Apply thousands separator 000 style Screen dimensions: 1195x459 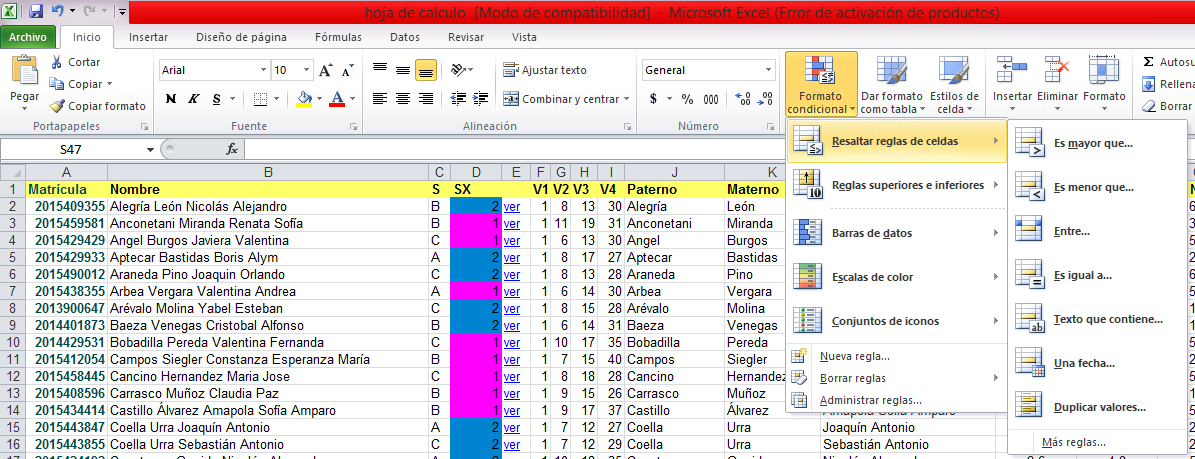710,98
